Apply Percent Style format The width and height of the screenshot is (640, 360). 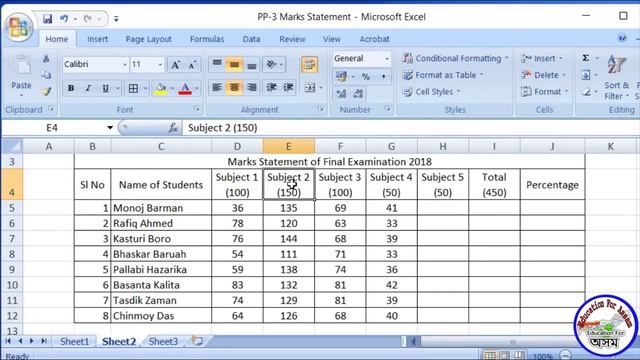tap(366, 76)
